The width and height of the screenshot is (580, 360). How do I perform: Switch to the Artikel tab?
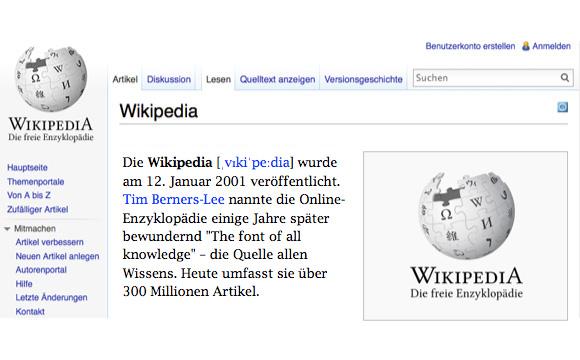click(x=125, y=79)
